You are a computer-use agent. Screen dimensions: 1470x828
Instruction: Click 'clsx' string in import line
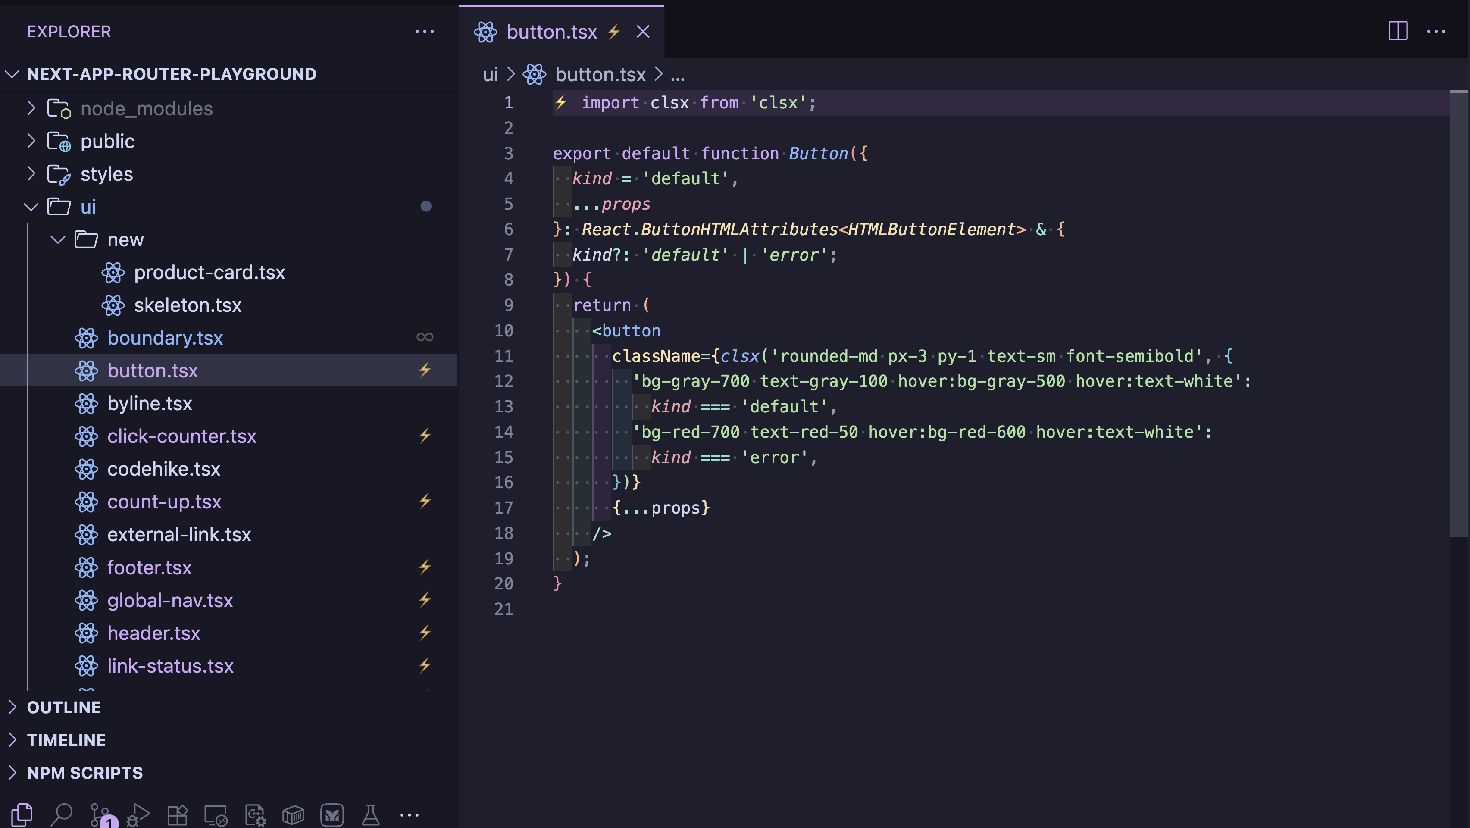778,103
